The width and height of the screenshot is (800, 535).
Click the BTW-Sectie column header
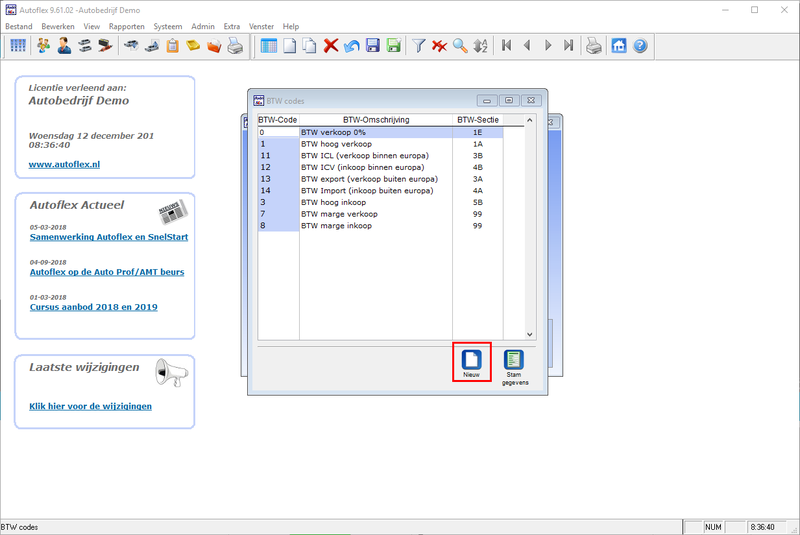(x=478, y=120)
